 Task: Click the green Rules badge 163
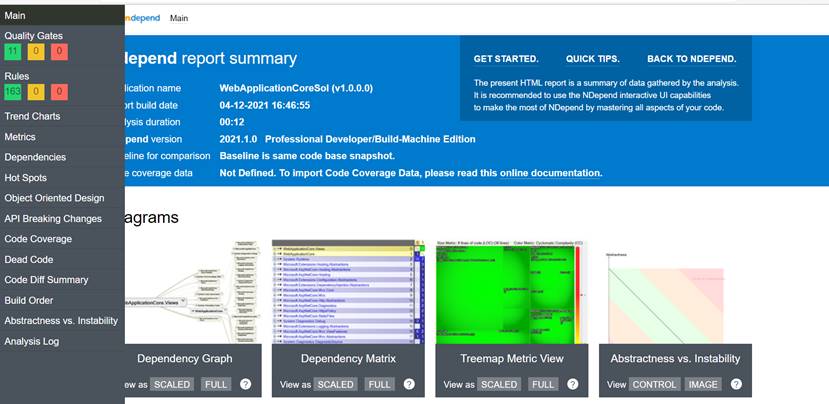(13, 92)
